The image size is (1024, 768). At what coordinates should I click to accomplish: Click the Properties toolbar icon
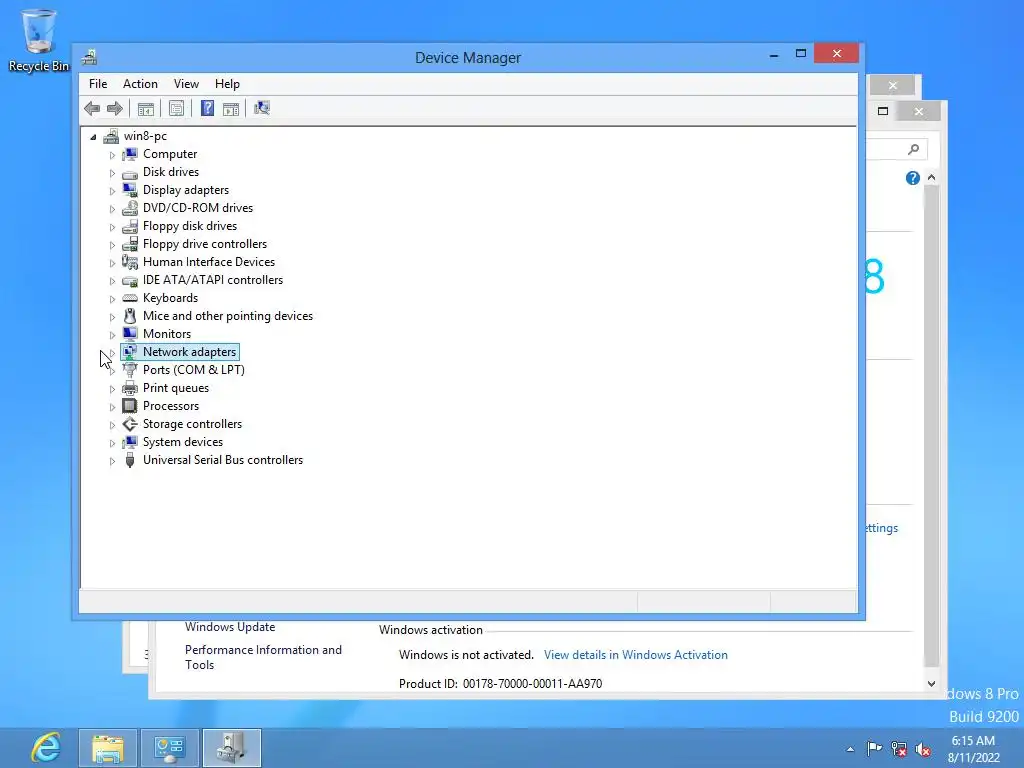pyautogui.click(x=176, y=108)
